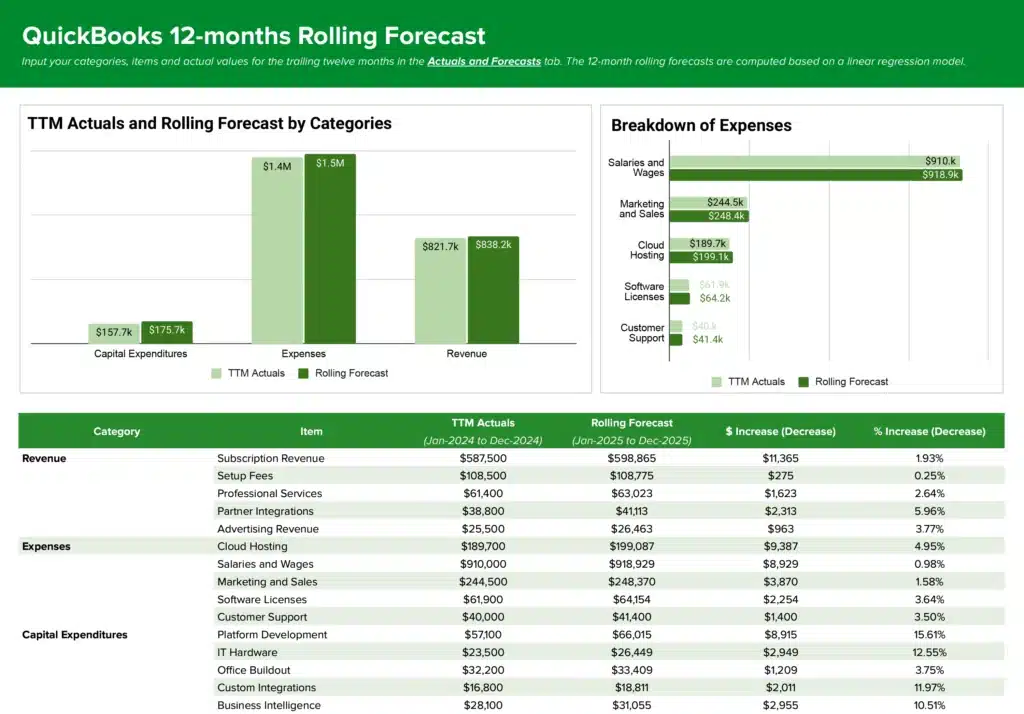
Task: Click the $910,000 actuals value
Action: 483,564
